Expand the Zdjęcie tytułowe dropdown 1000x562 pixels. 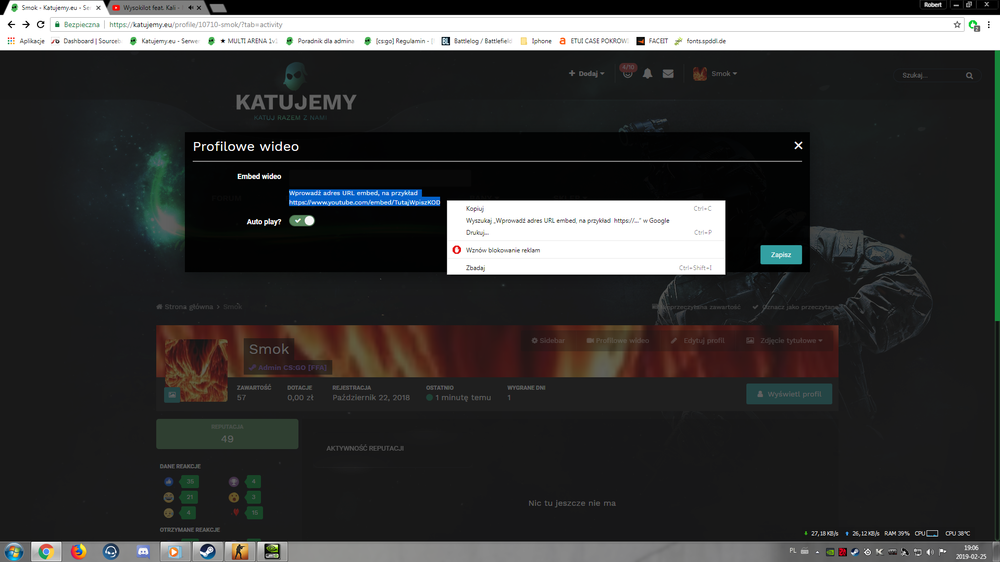(x=784, y=341)
